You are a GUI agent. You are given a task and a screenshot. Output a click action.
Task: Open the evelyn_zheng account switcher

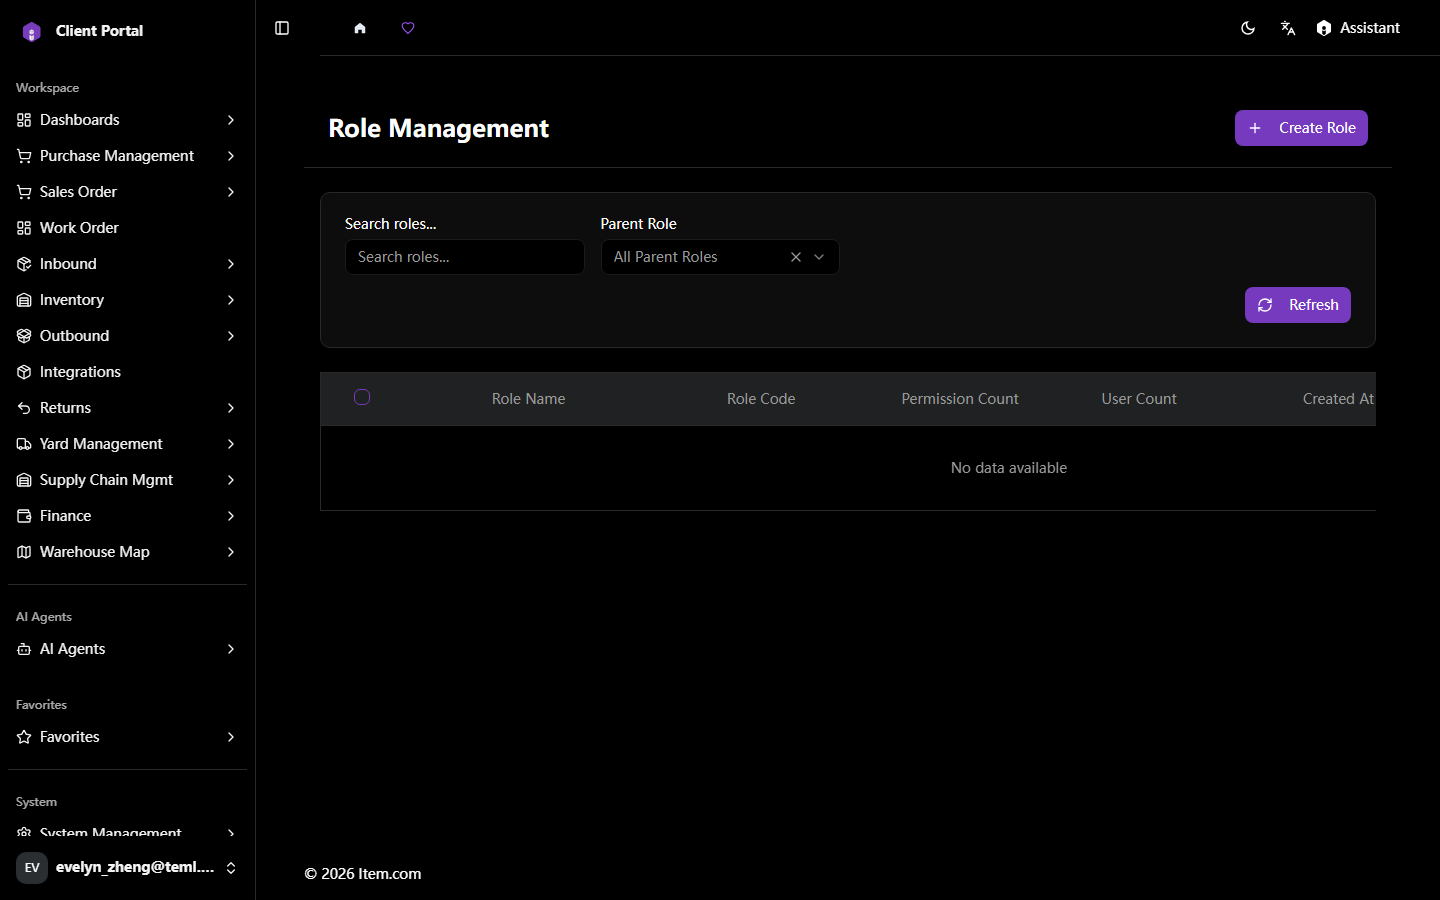point(127,867)
